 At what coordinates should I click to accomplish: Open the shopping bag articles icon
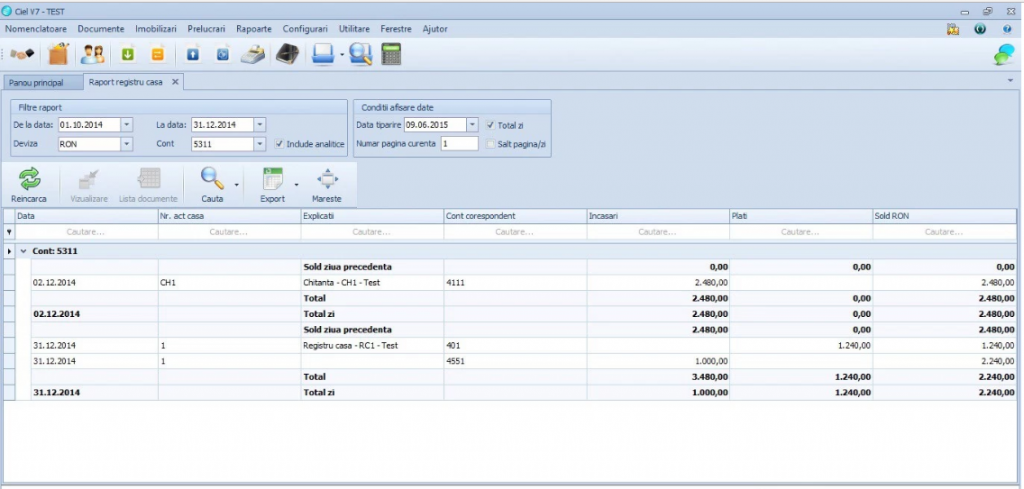click(x=59, y=55)
